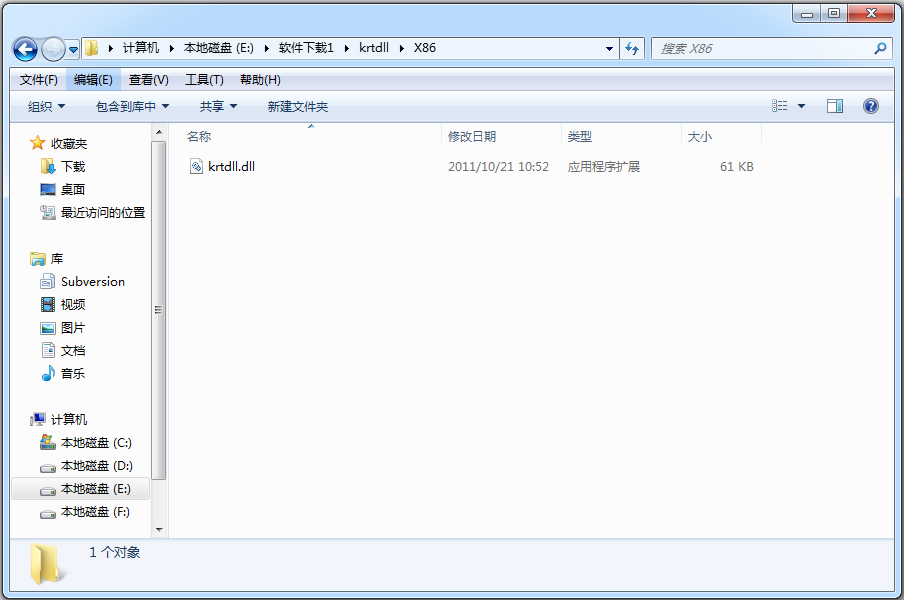
Task: Expand the view options dropdown arrow
Action: click(x=801, y=106)
